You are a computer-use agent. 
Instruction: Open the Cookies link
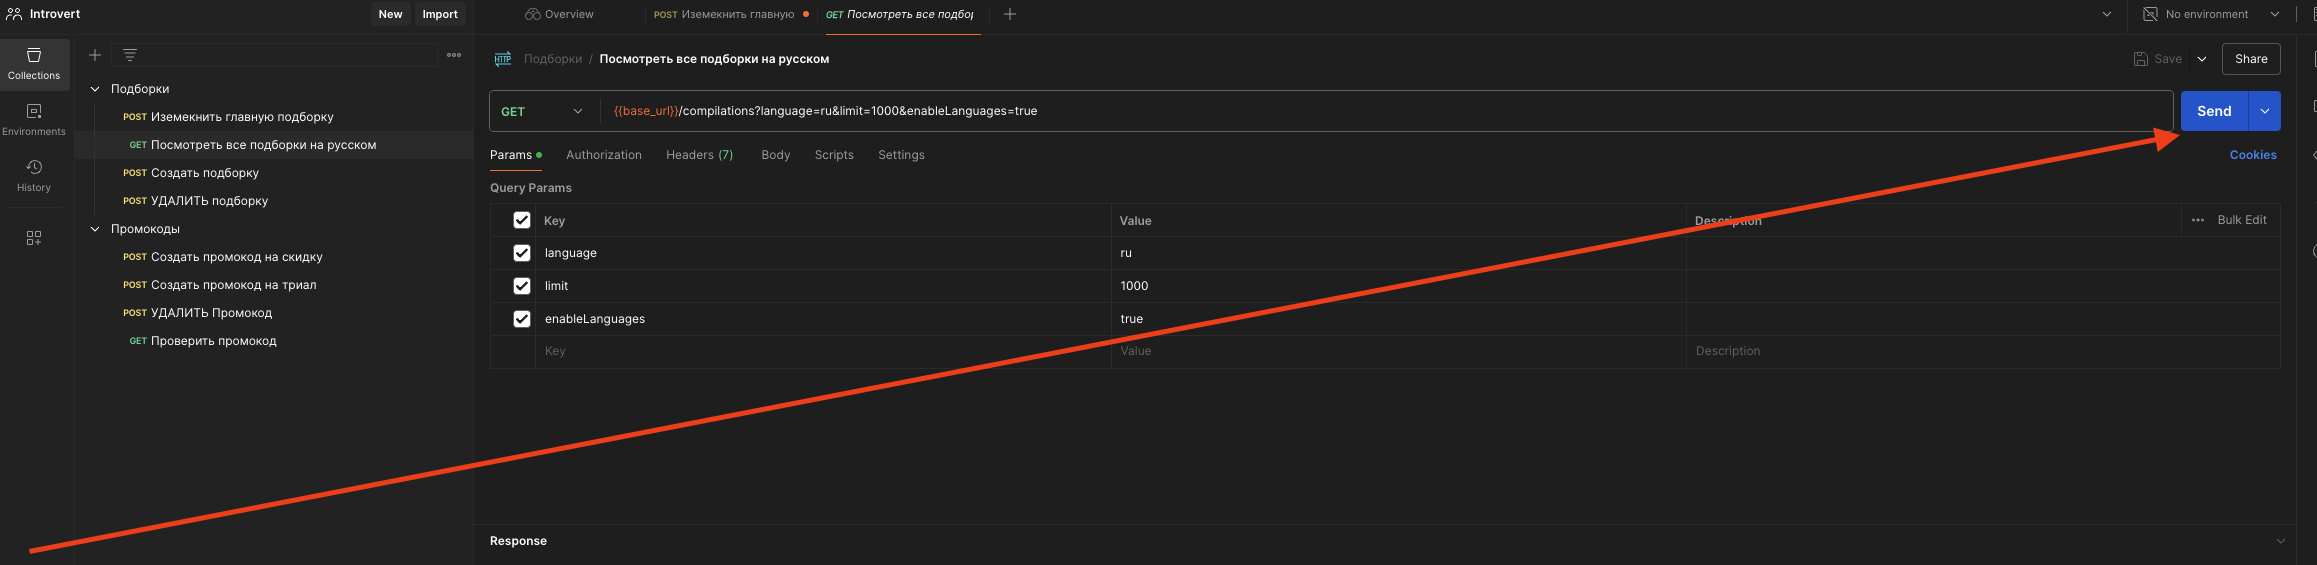(x=2252, y=155)
